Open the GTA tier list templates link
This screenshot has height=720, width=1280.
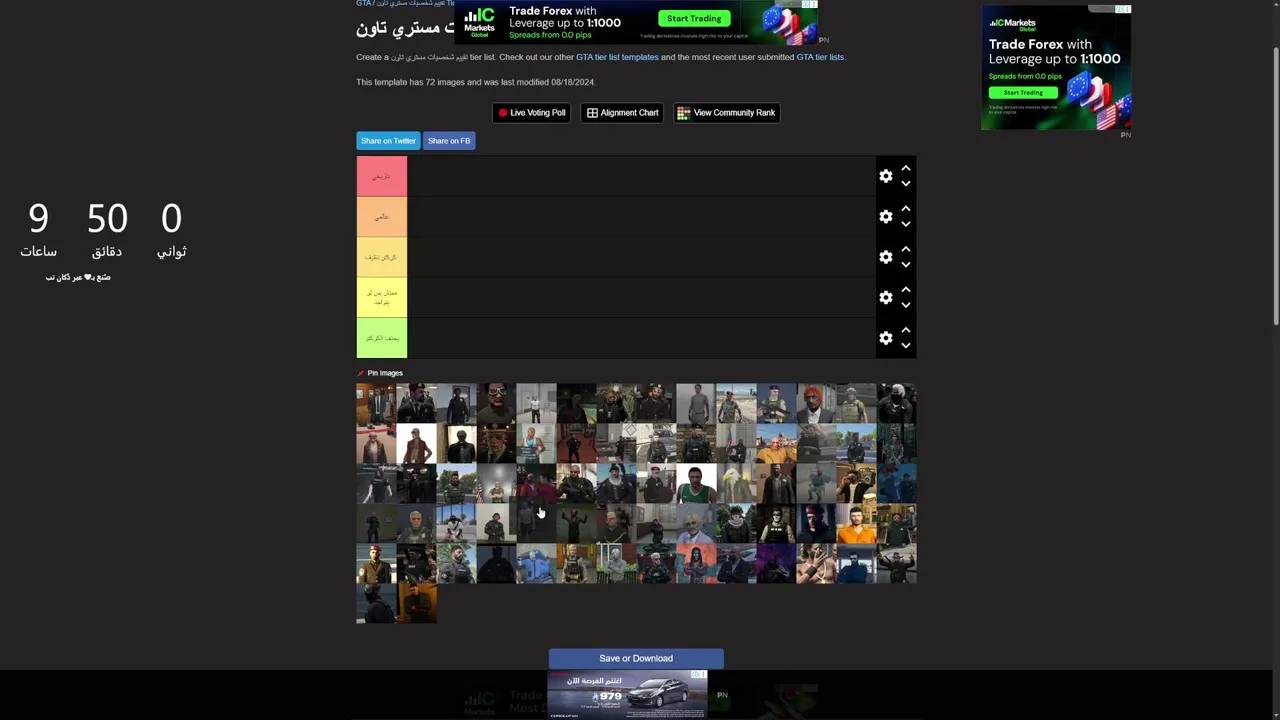tap(617, 57)
